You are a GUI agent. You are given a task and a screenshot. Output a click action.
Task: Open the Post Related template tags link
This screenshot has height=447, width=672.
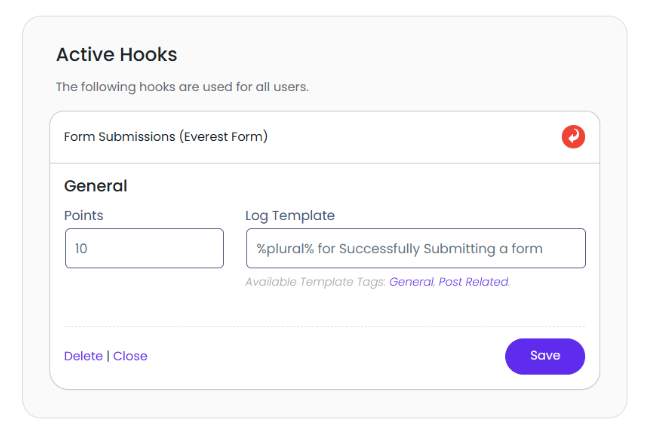click(x=474, y=282)
